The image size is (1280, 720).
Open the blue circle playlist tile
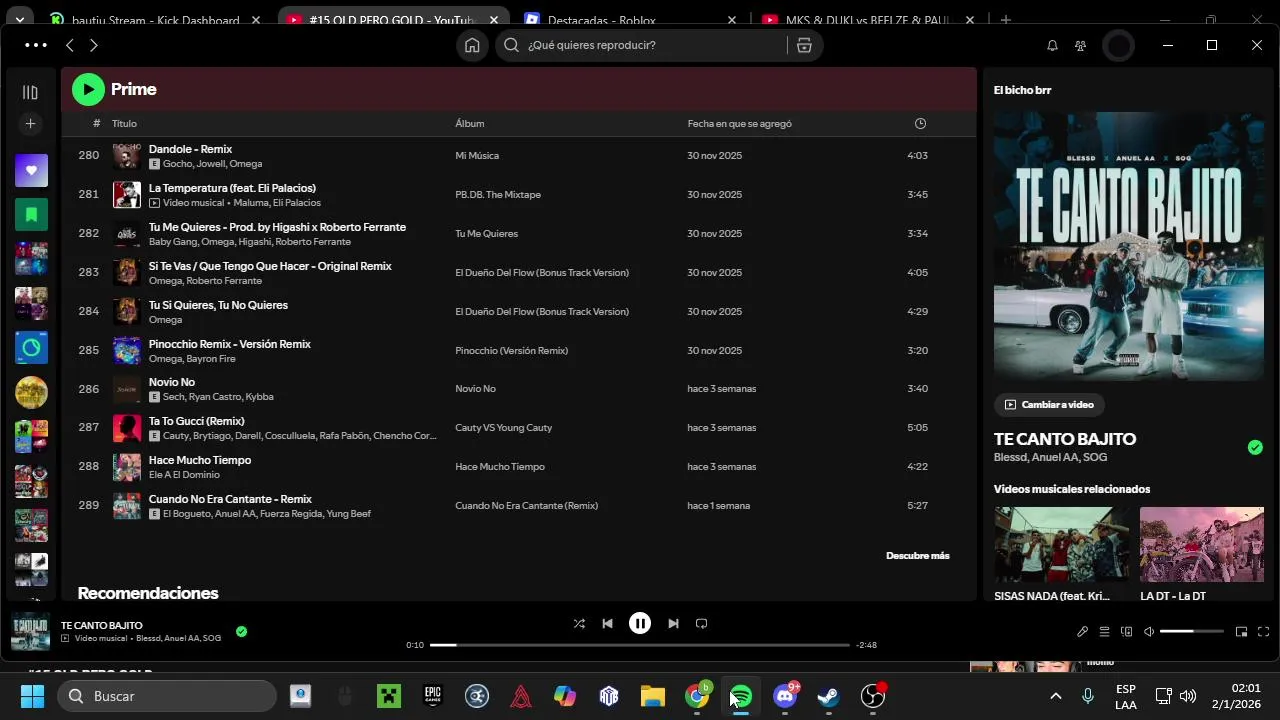(x=31, y=347)
